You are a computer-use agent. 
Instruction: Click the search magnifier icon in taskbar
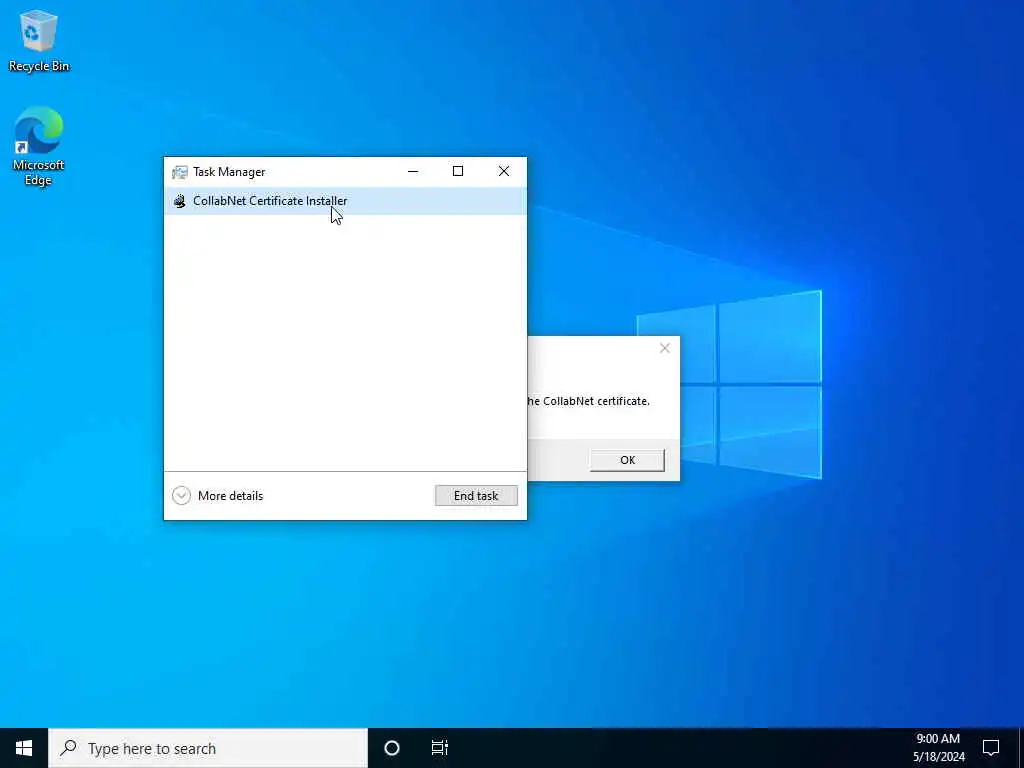[x=68, y=747]
